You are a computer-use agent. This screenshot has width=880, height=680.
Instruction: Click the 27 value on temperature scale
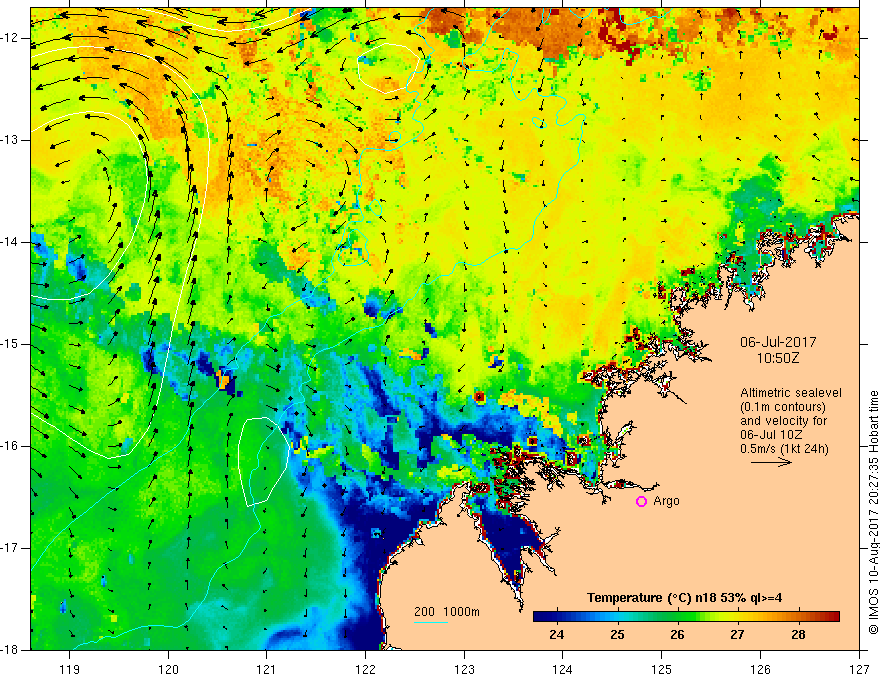(737, 635)
